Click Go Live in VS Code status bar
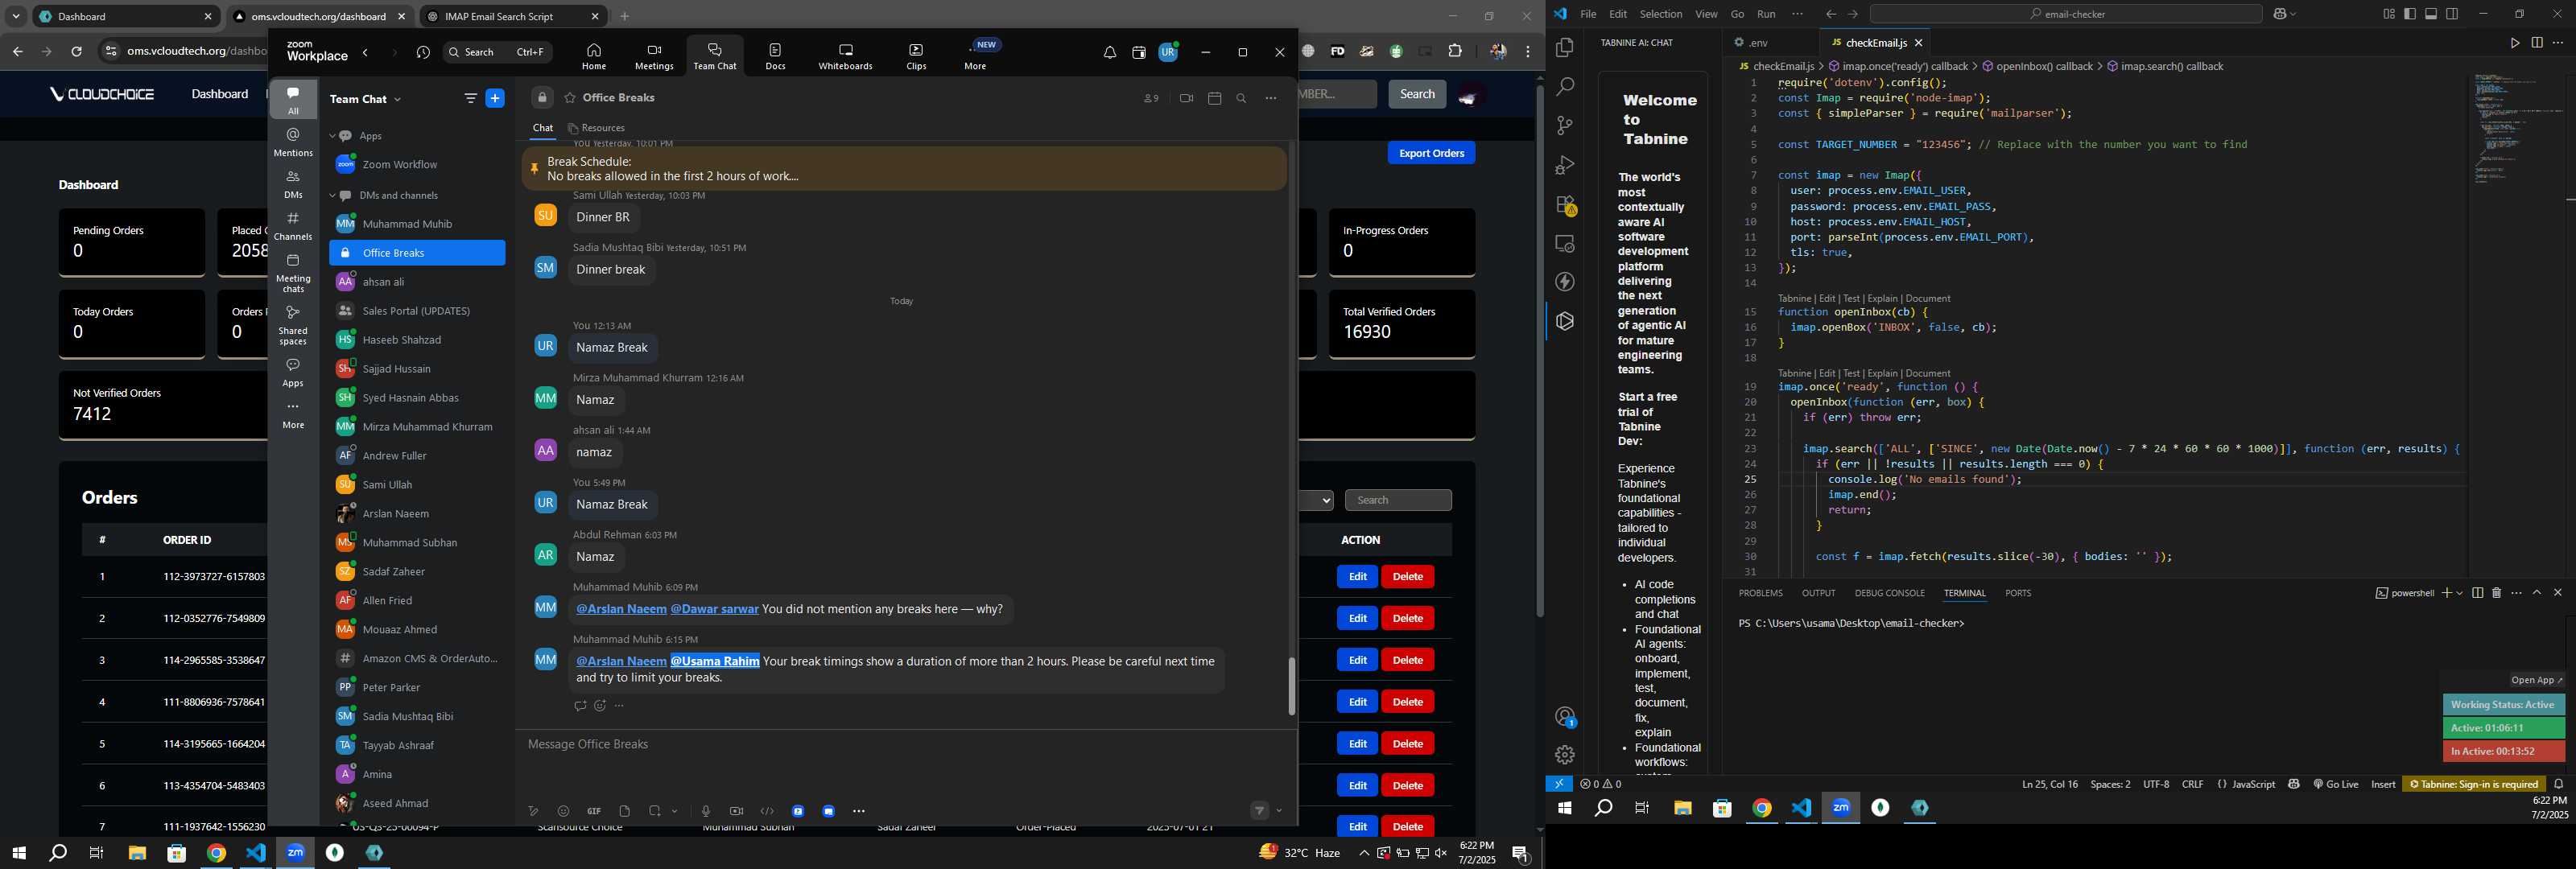Viewport: 2576px width, 869px height. click(2336, 784)
